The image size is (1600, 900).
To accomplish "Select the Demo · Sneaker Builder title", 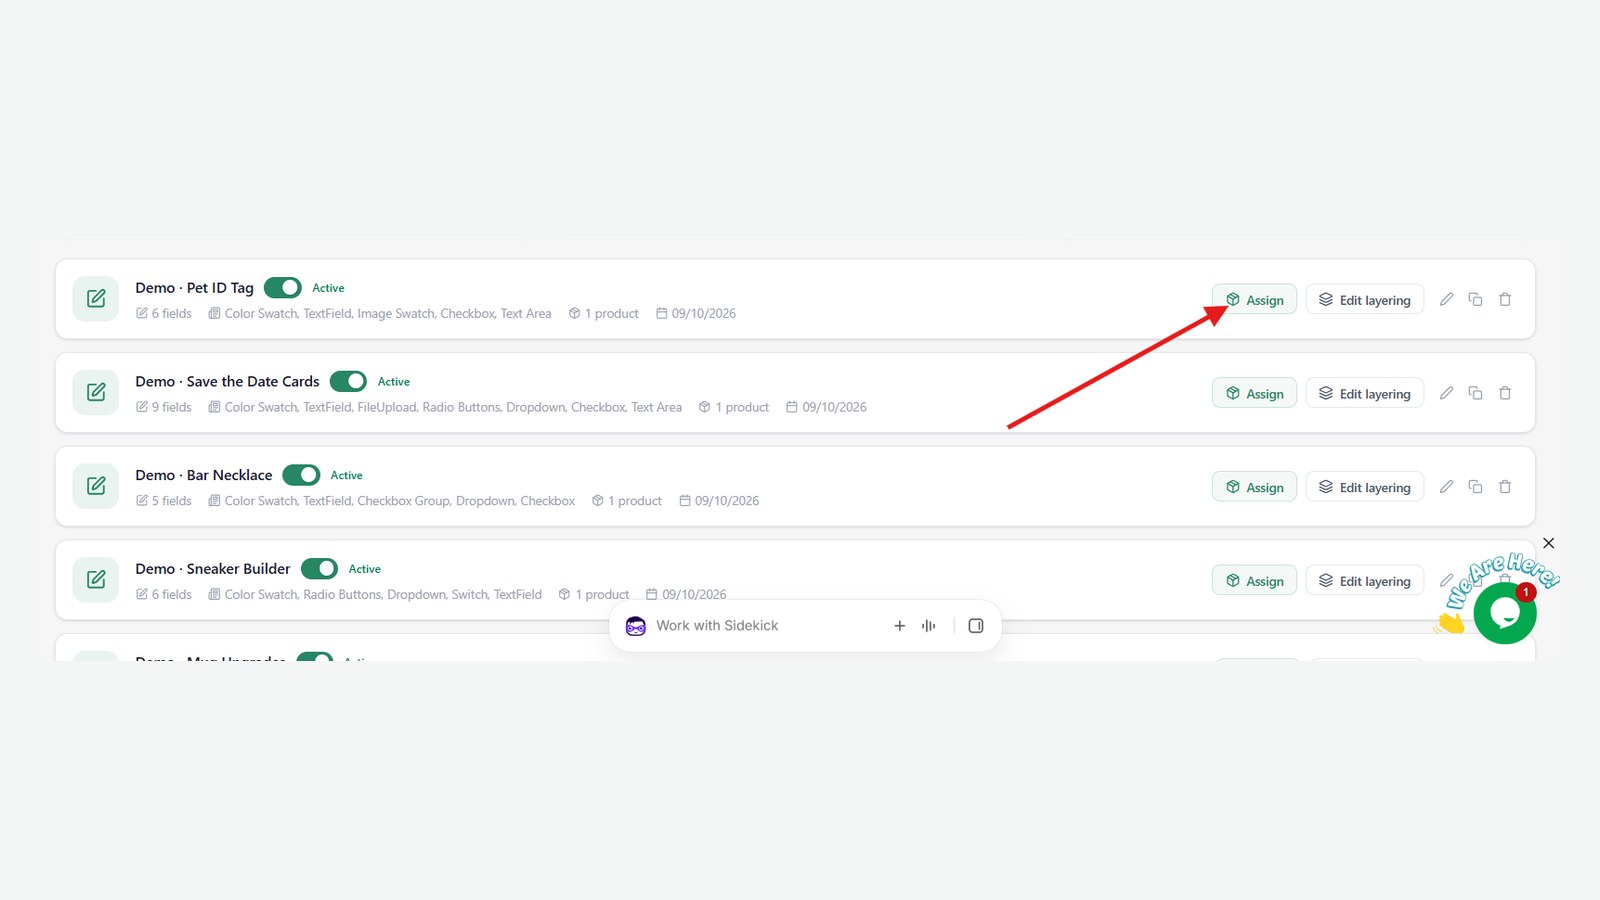I will pyautogui.click(x=212, y=568).
